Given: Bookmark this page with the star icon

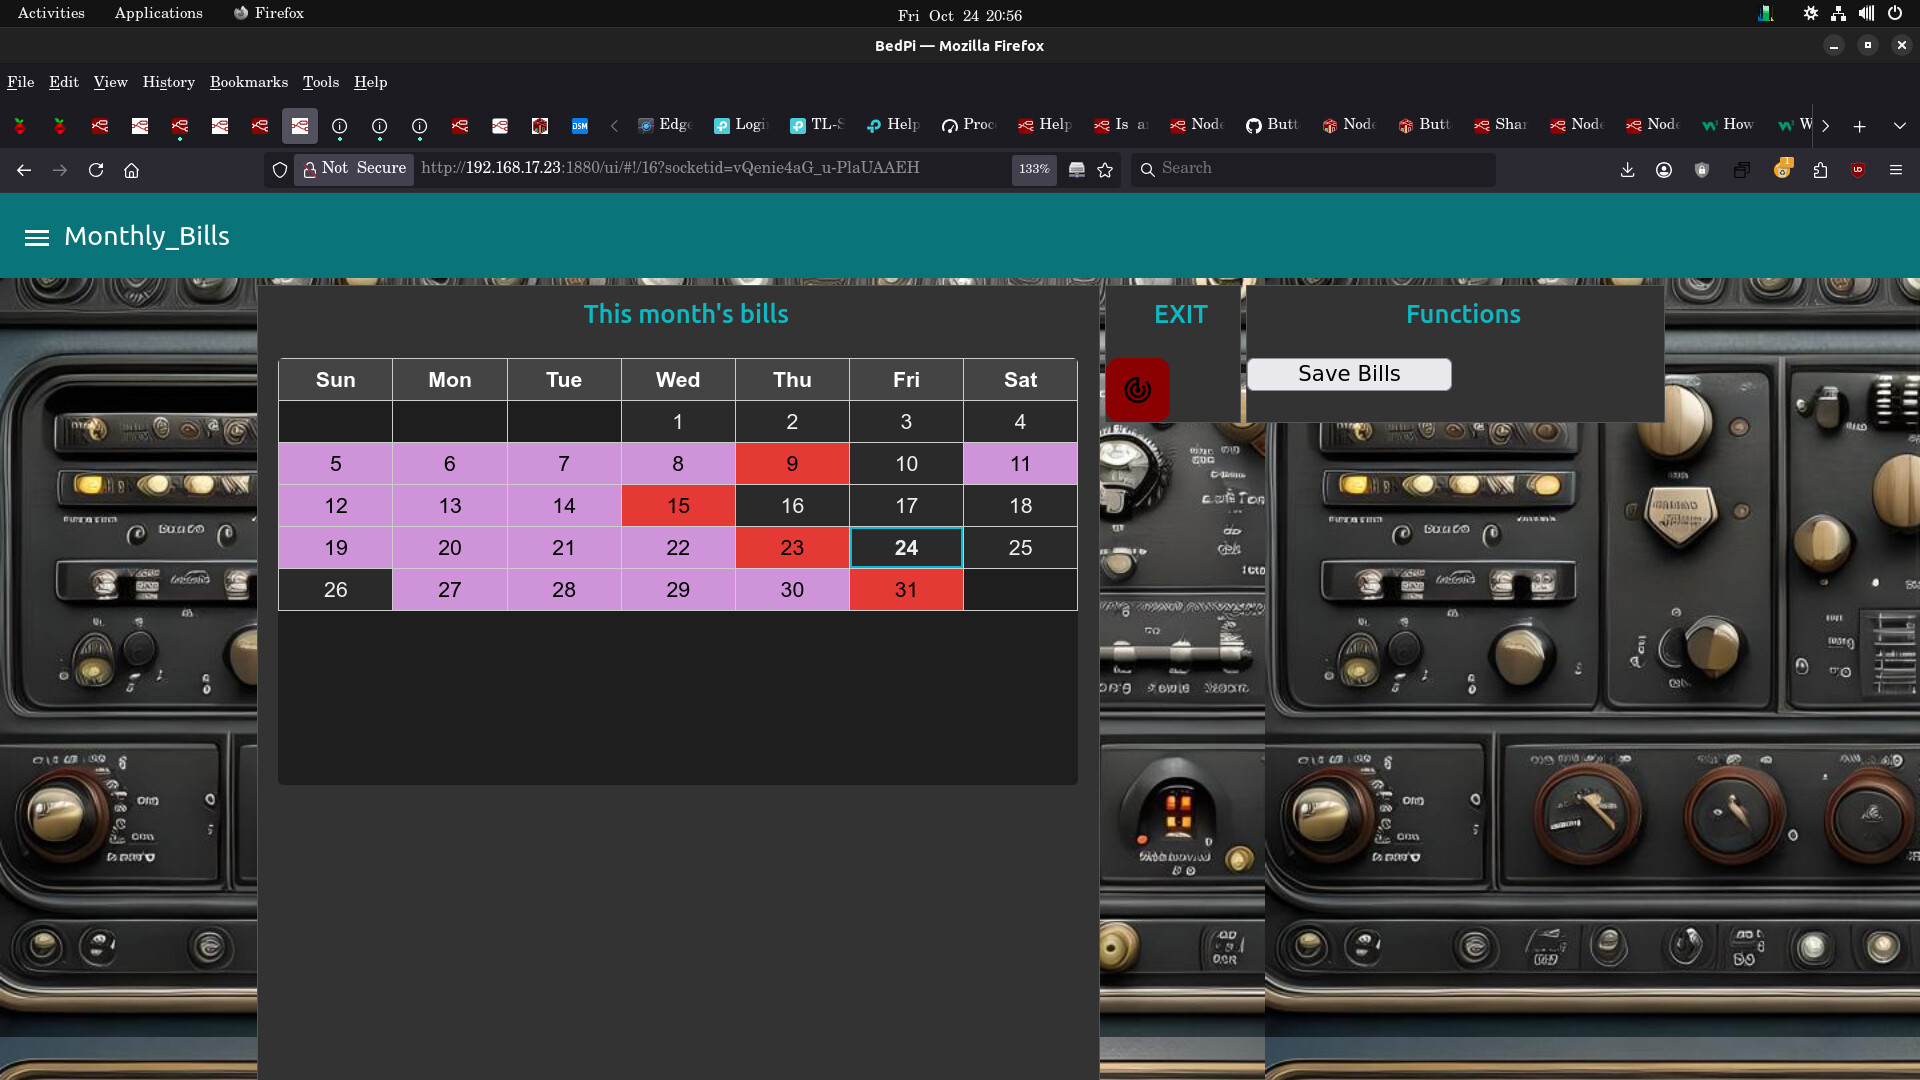Looking at the screenshot, I should (x=1105, y=170).
